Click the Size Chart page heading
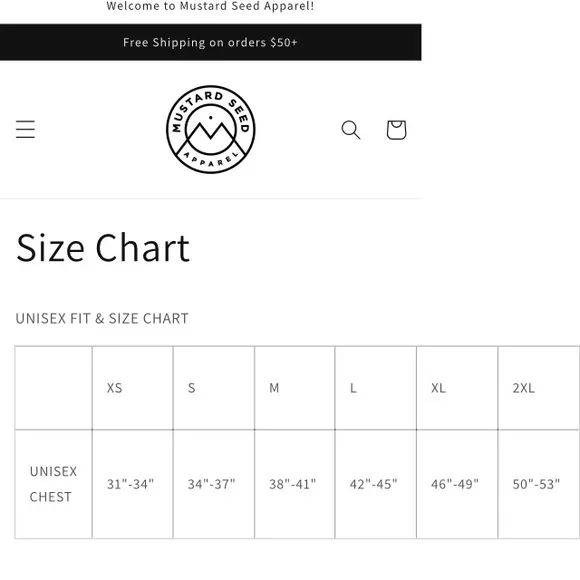Image resolution: width=580 pixels, height=580 pixels. pos(103,248)
